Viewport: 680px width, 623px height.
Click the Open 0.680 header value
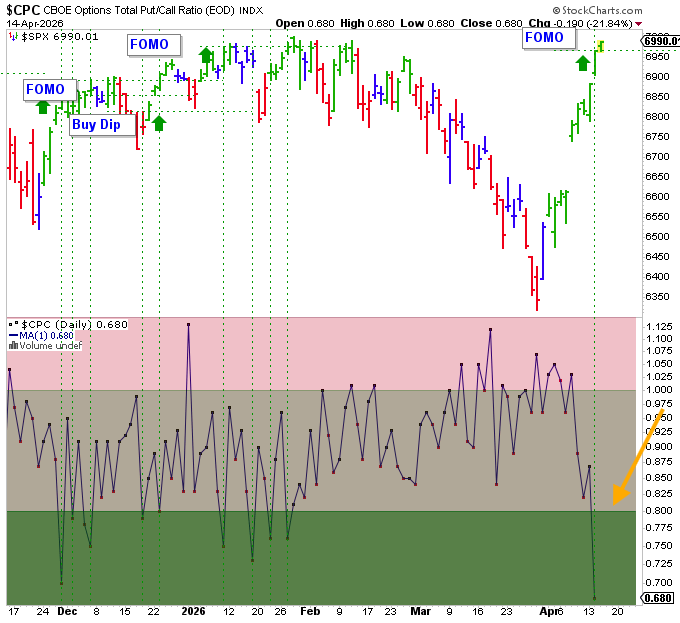[305, 23]
